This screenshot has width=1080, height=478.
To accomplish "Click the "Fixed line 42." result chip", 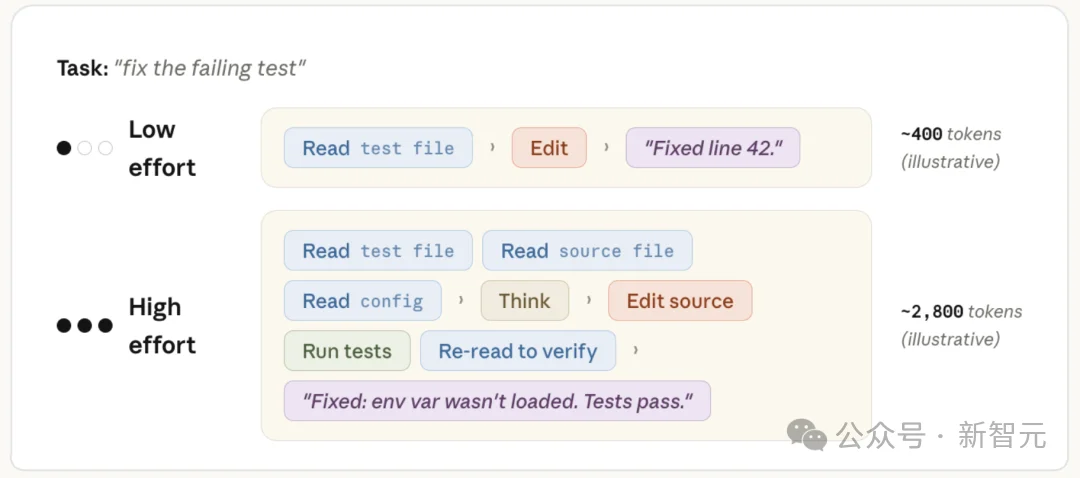I will (713, 147).
